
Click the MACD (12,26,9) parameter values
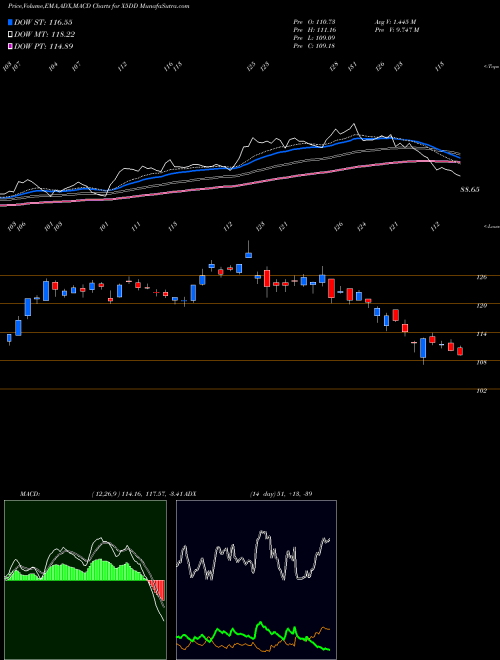[136, 494]
